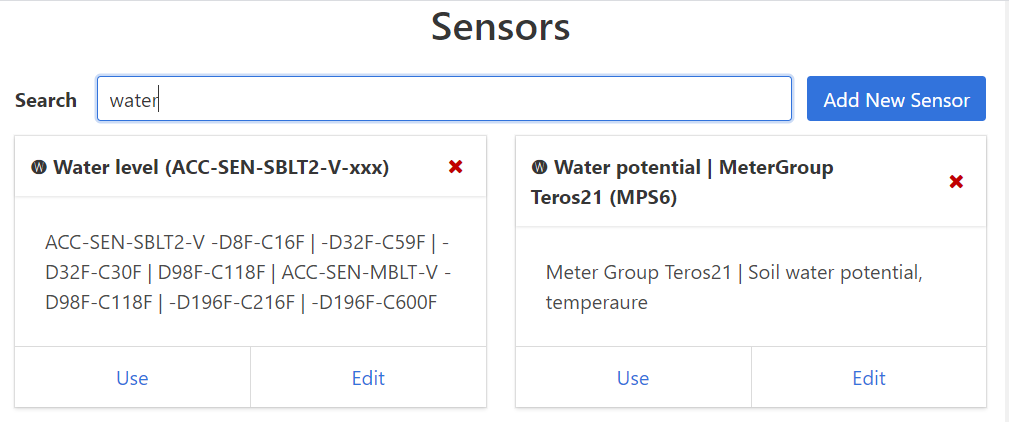The image size is (1009, 422).
Task: Edit the Water level sensor
Action: (368, 378)
